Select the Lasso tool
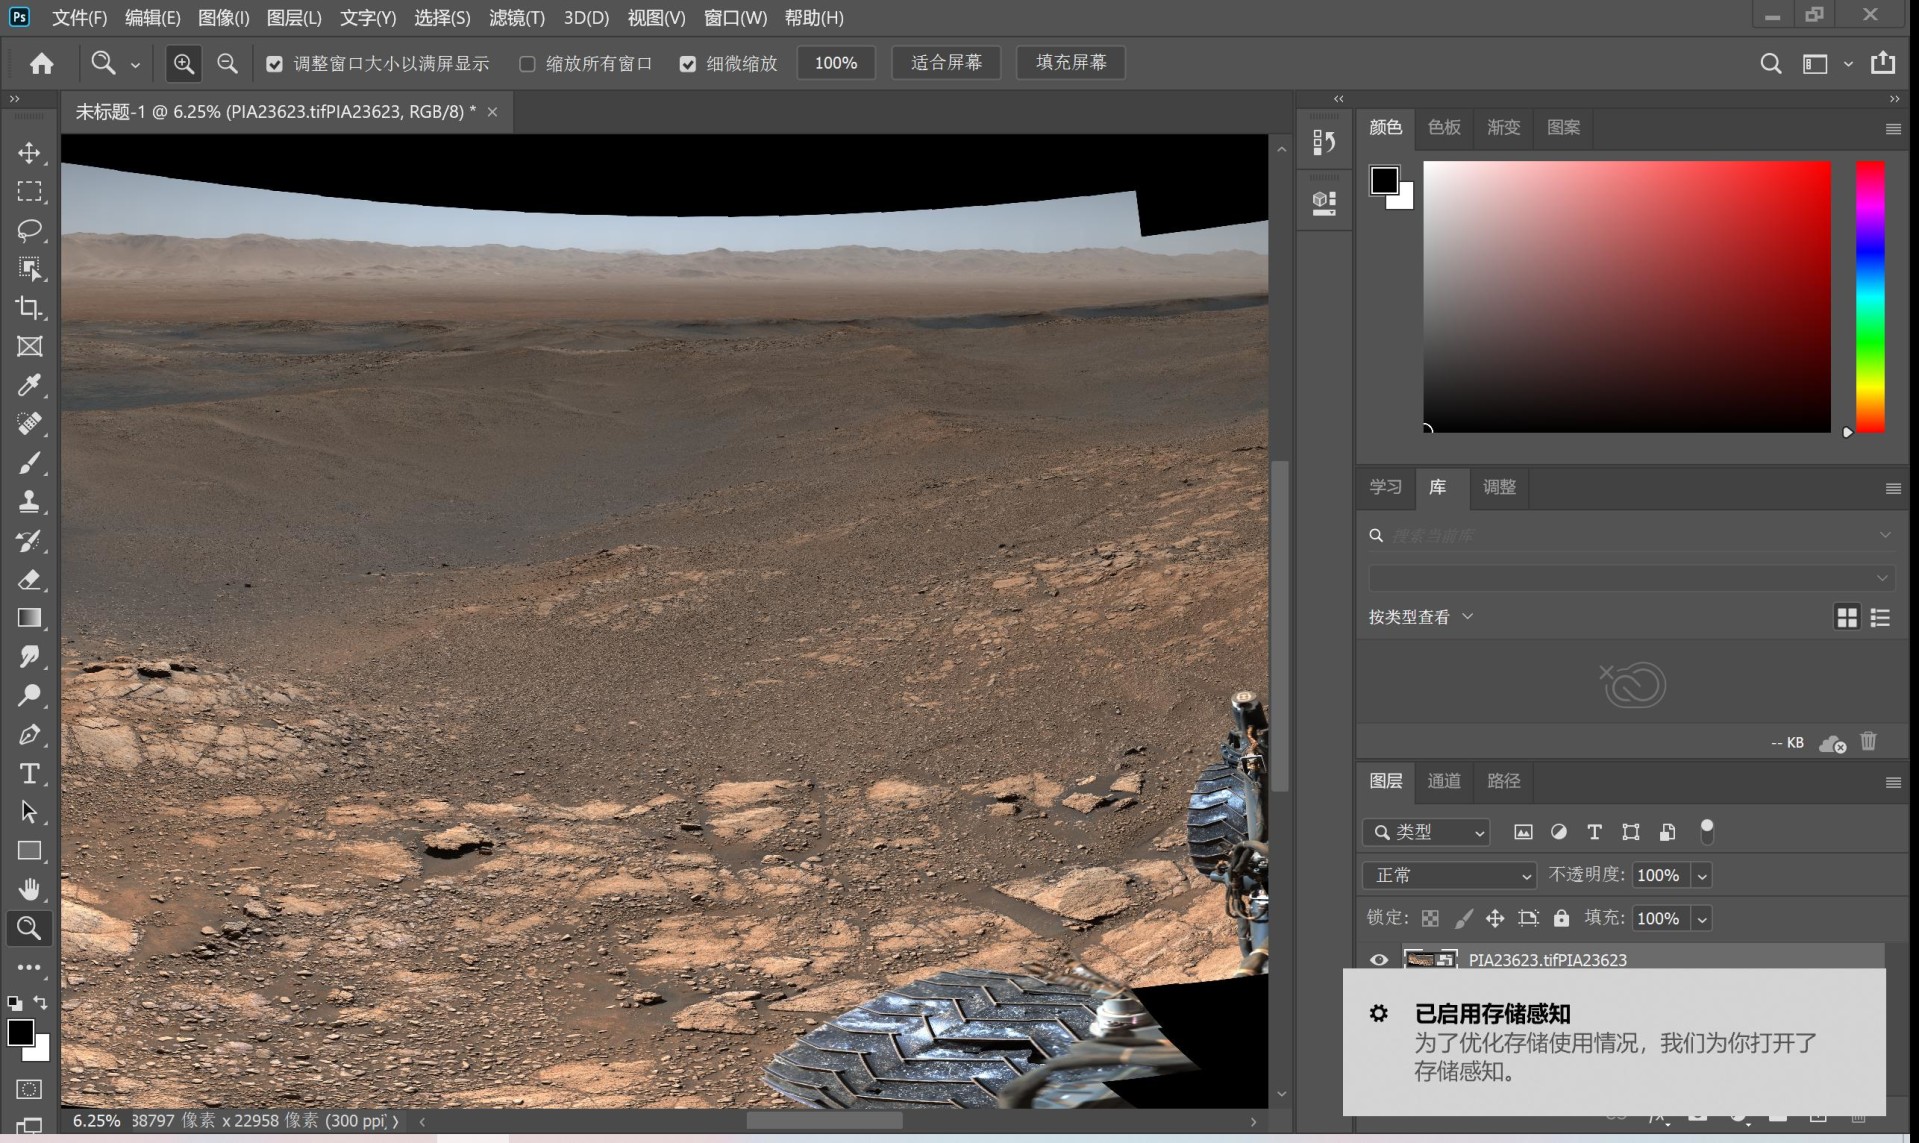The image size is (1919, 1143). coord(29,230)
